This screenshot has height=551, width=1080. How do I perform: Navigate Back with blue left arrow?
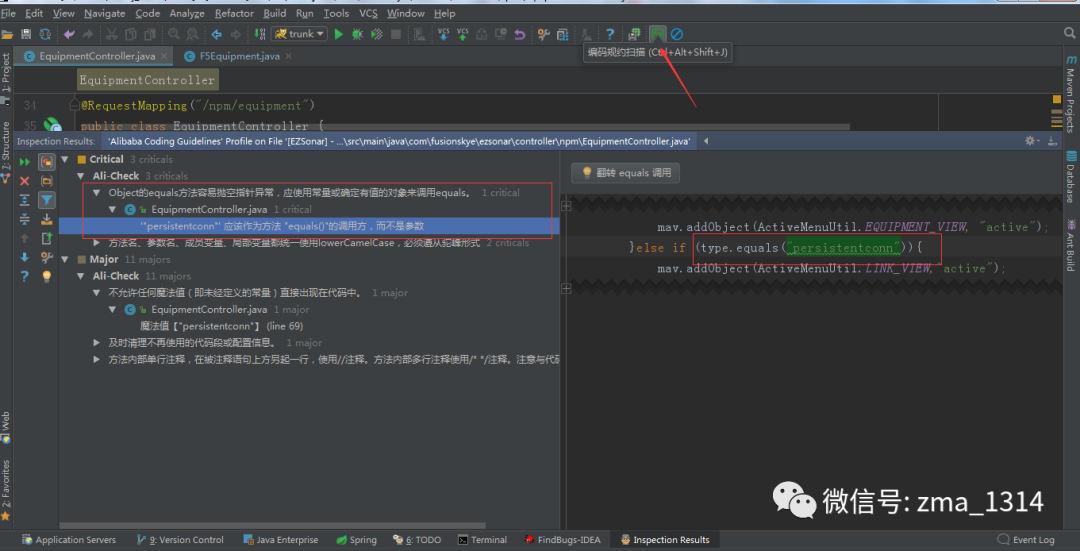(x=216, y=34)
